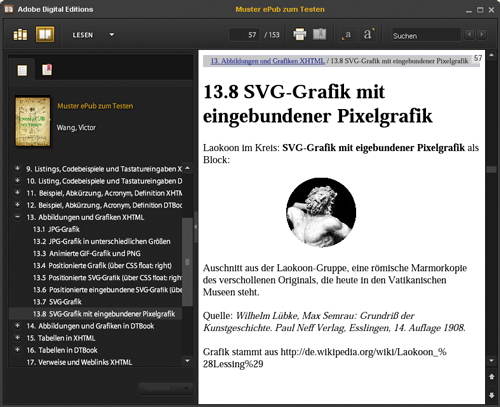
Task: Expand chapter 12 Beispiel, Abkürzung DTBook
Action: [17, 204]
